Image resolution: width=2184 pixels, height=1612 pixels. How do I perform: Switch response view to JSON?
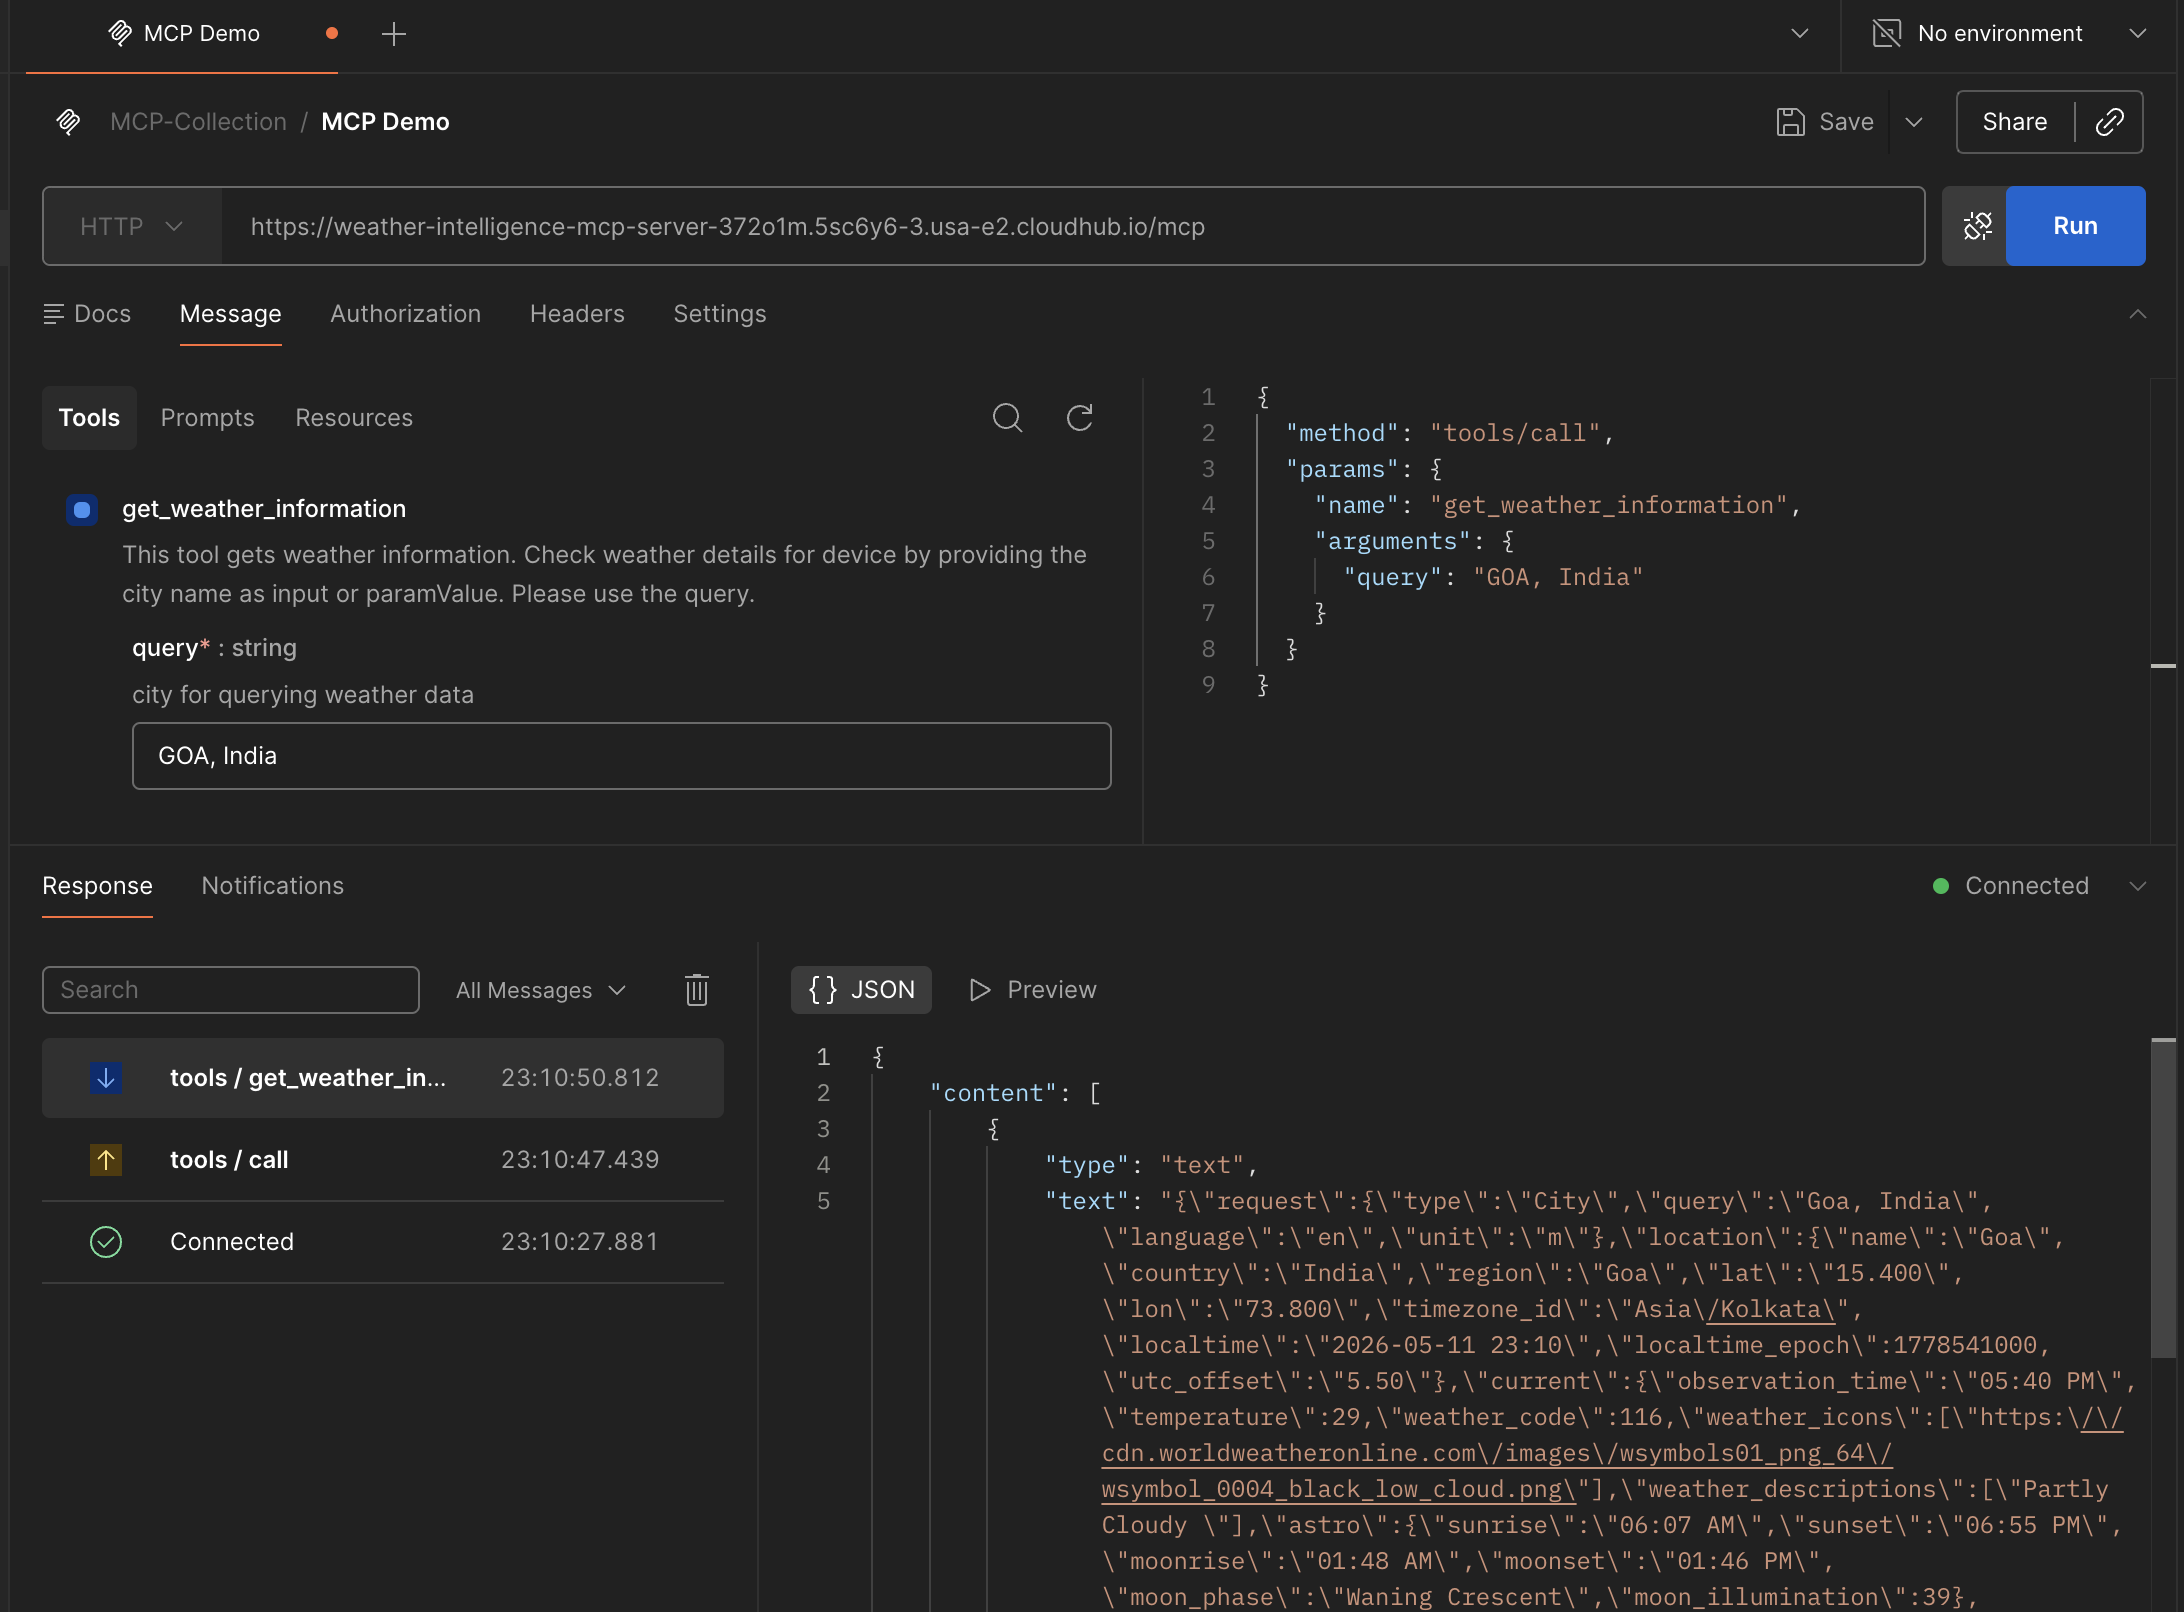tap(861, 990)
